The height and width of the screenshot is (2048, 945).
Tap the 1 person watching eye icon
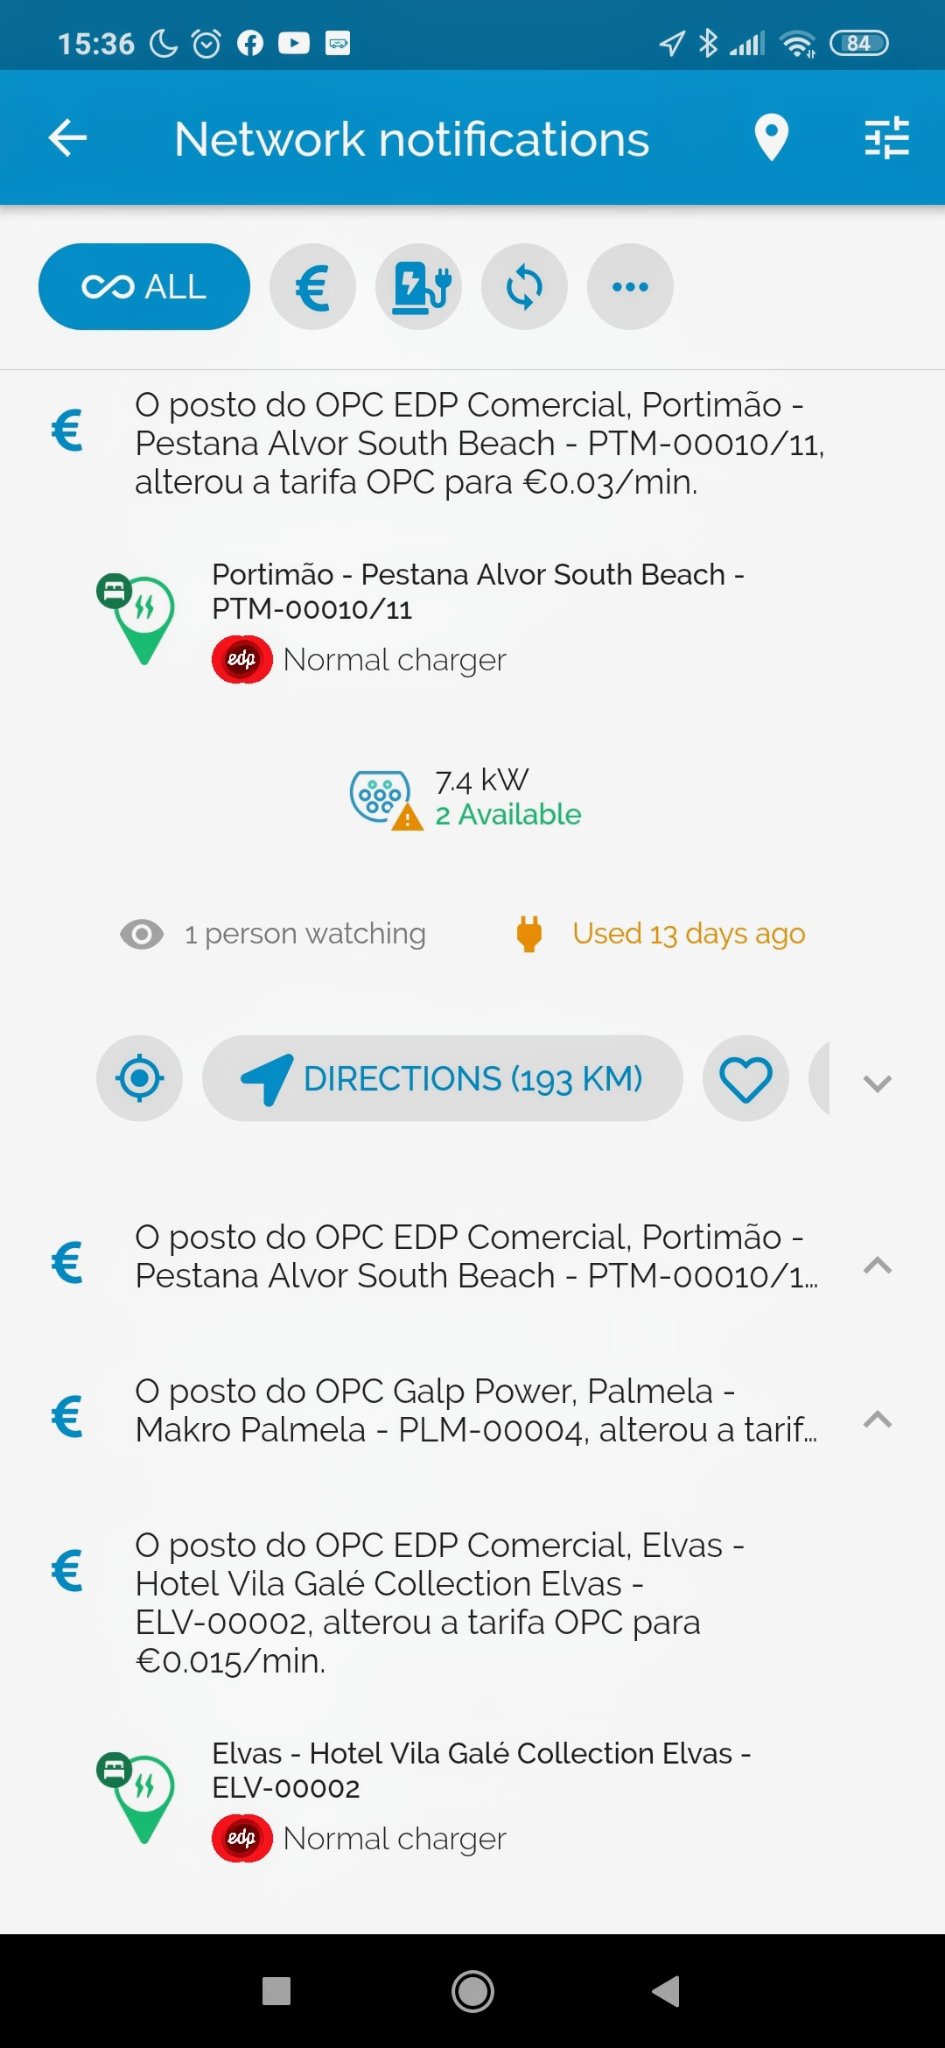coord(142,934)
